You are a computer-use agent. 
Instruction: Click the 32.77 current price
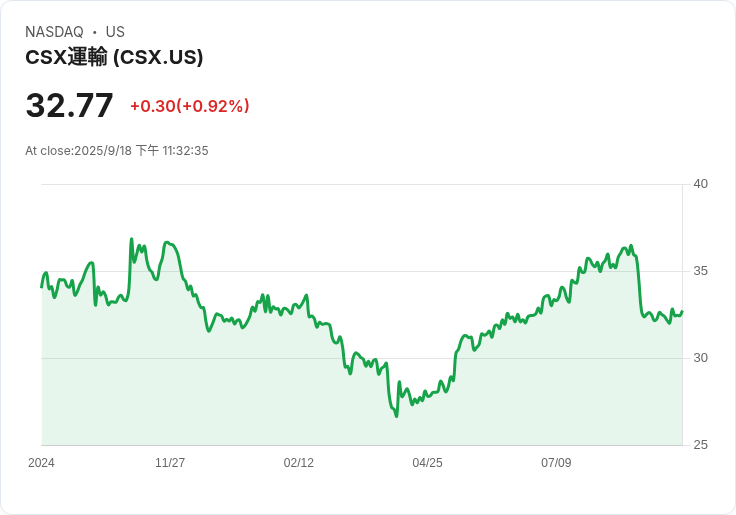[x=69, y=106]
